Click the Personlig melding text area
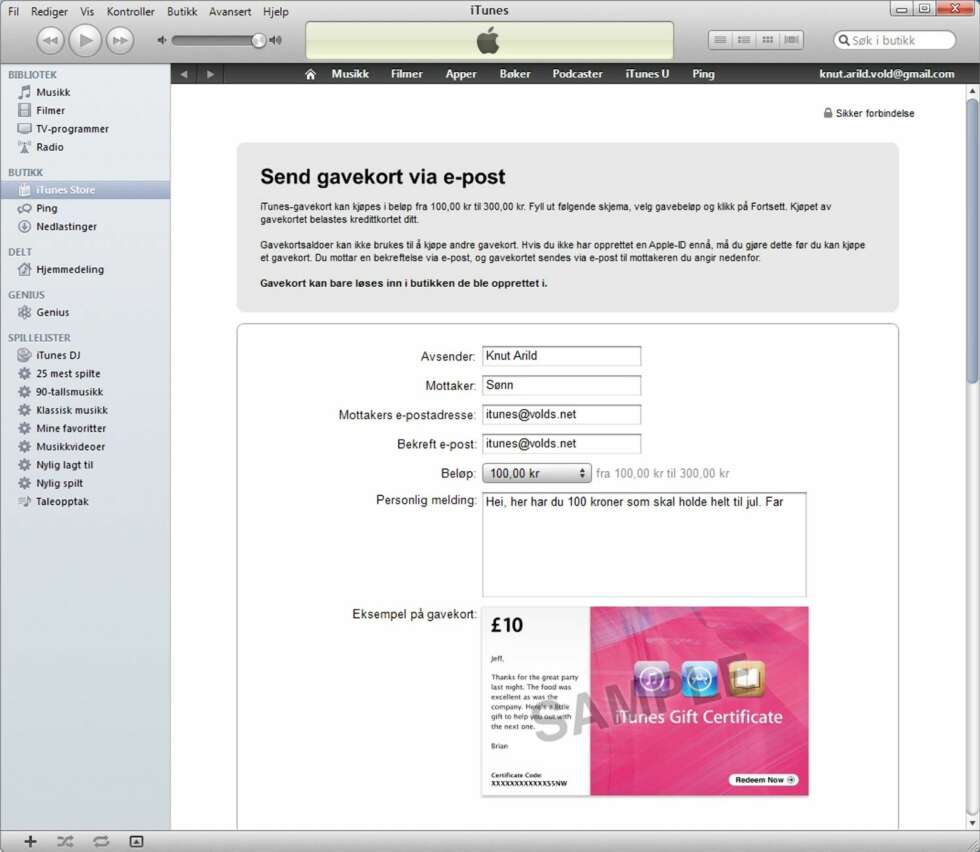The height and width of the screenshot is (852, 980). tap(644, 544)
